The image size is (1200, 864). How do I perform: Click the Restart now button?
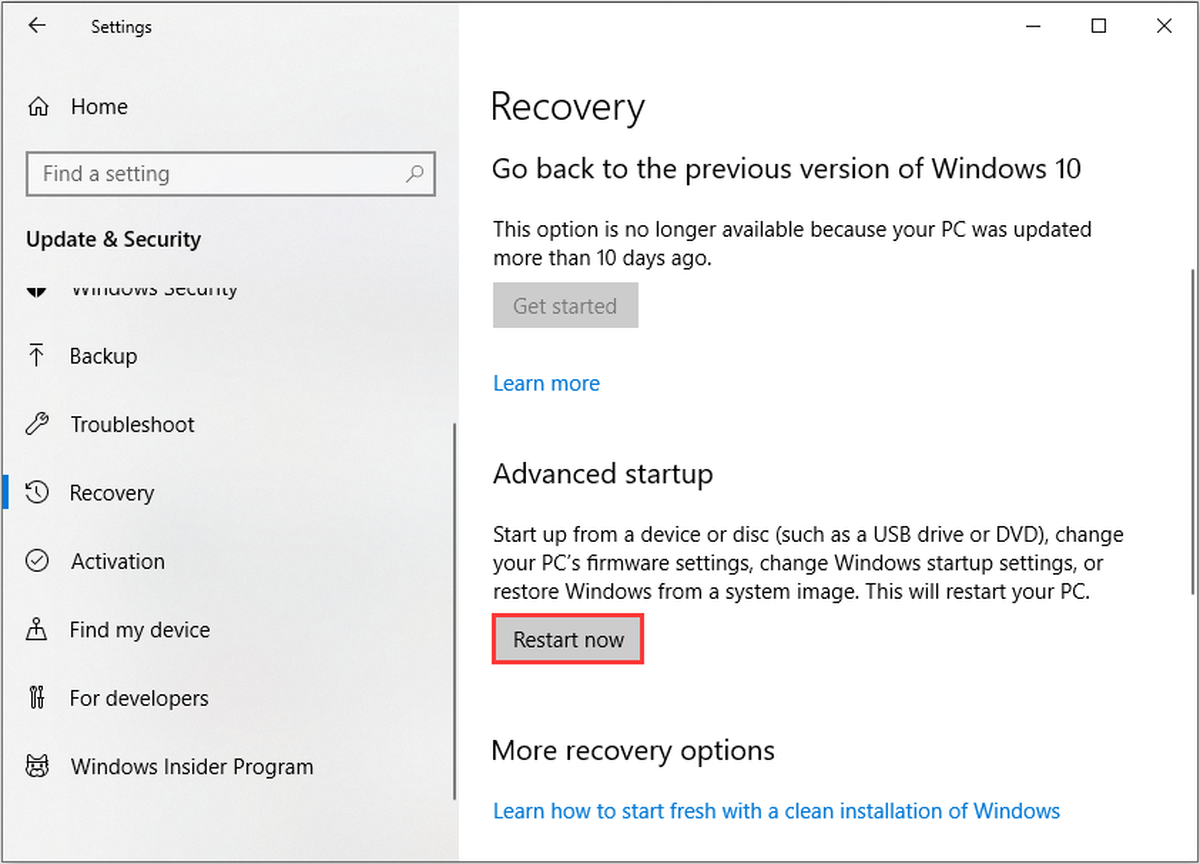pos(568,640)
